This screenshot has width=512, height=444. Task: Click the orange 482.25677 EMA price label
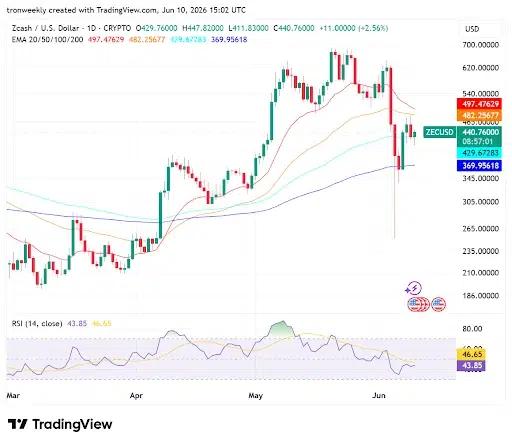click(479, 115)
